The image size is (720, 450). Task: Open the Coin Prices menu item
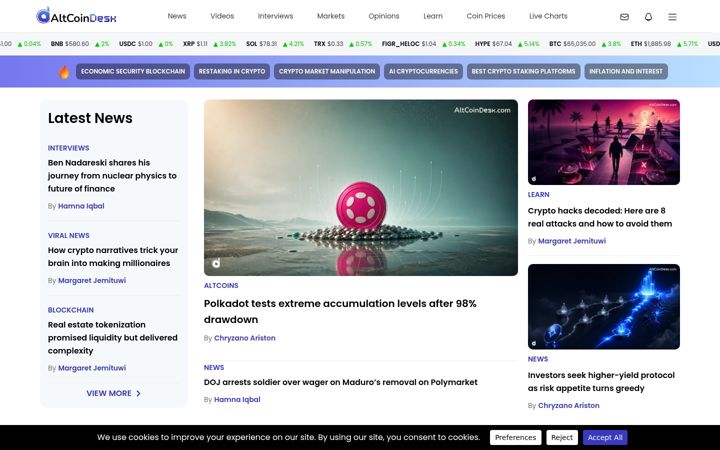pos(486,16)
